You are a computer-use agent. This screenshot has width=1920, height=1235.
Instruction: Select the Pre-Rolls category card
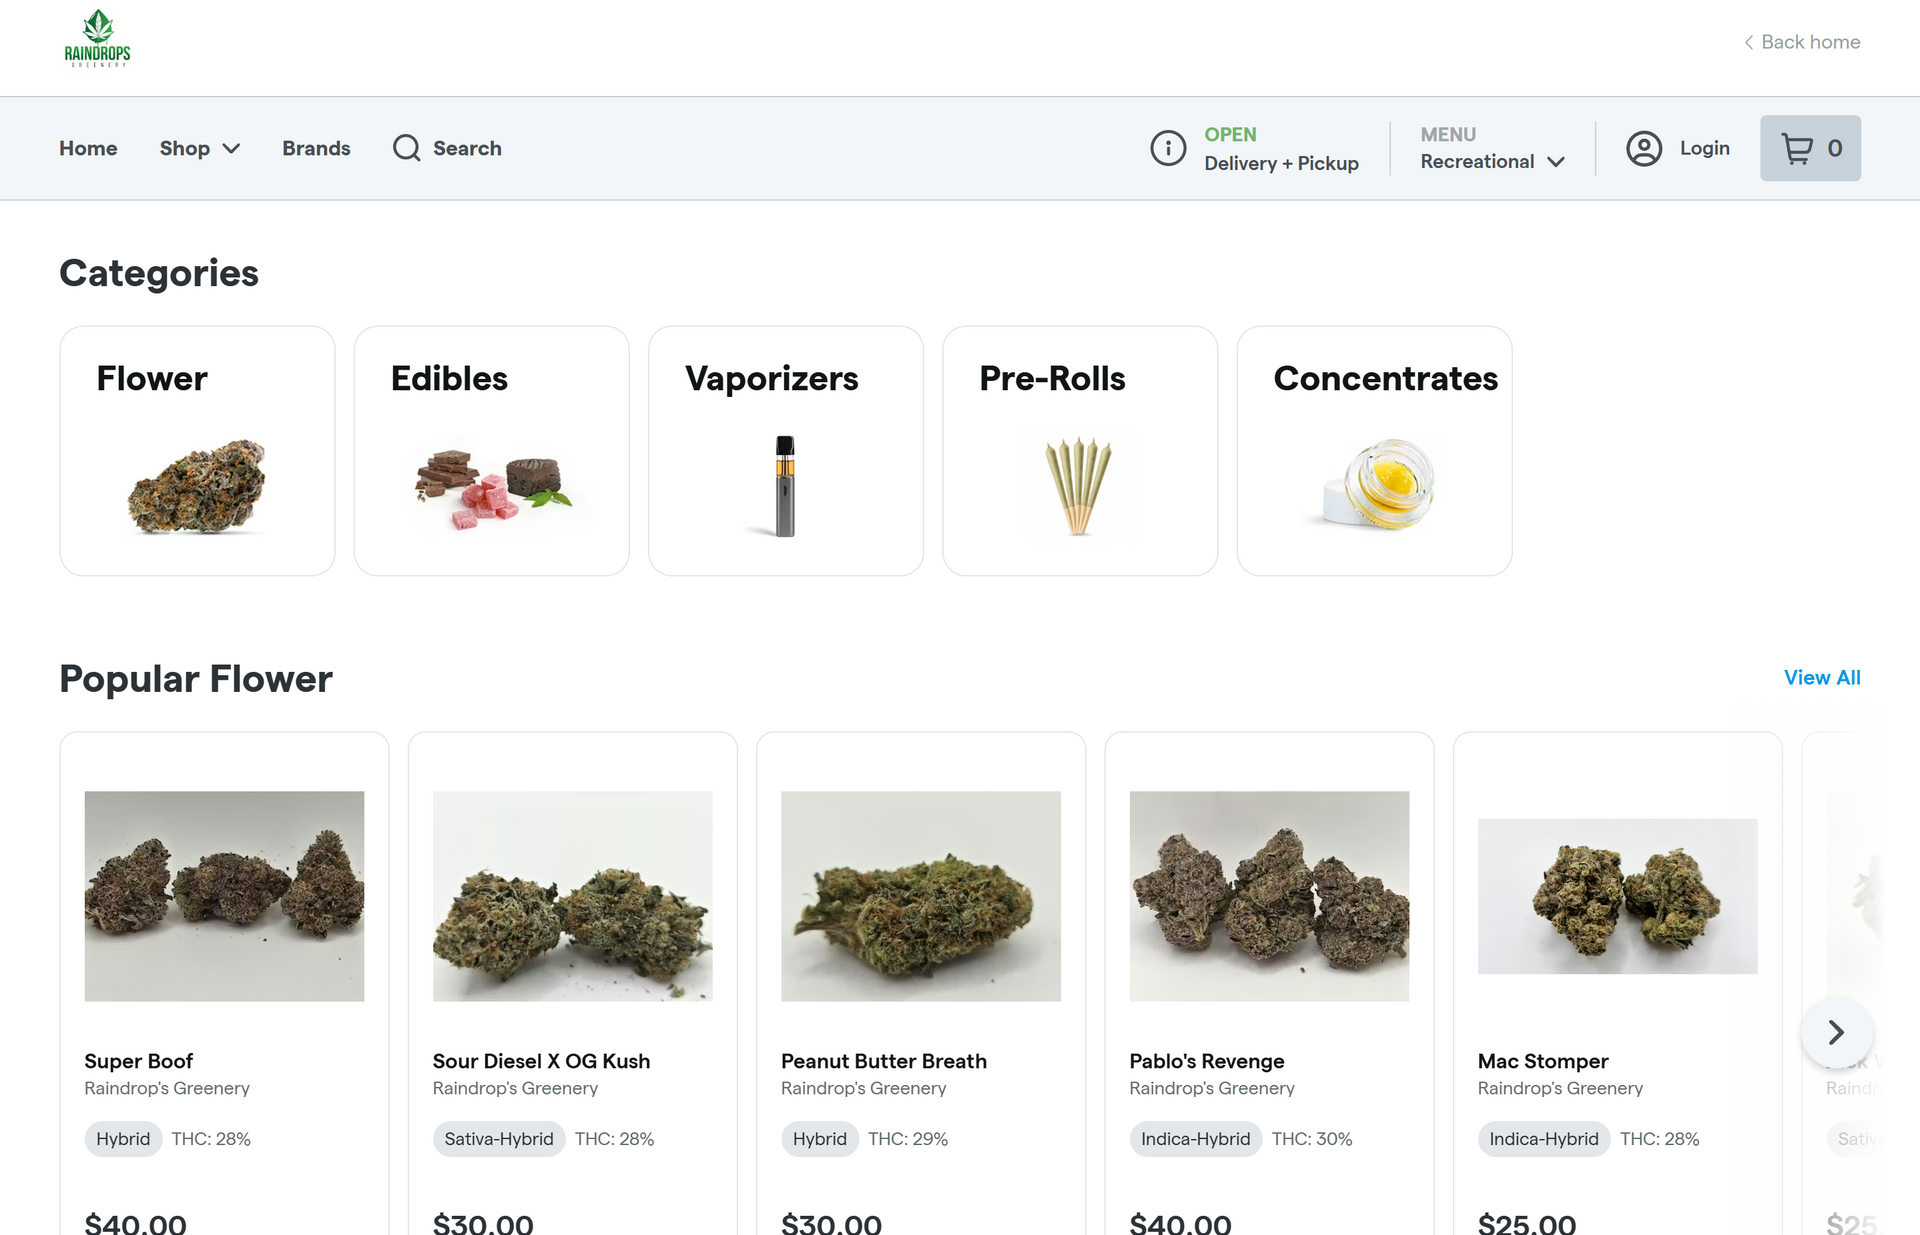click(x=1080, y=451)
